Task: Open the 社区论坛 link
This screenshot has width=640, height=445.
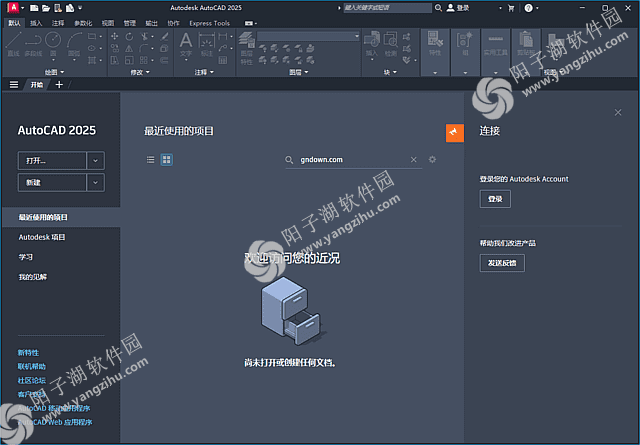Action: (32, 380)
